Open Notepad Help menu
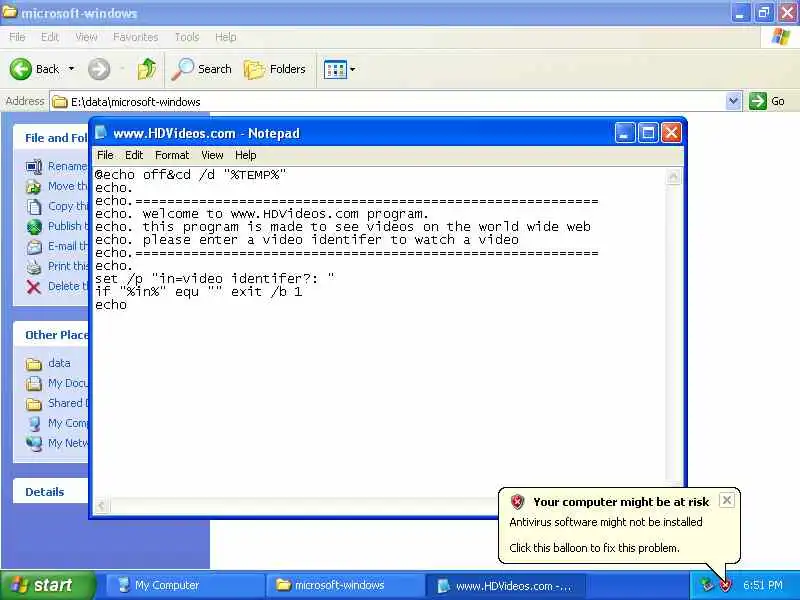 tap(245, 155)
